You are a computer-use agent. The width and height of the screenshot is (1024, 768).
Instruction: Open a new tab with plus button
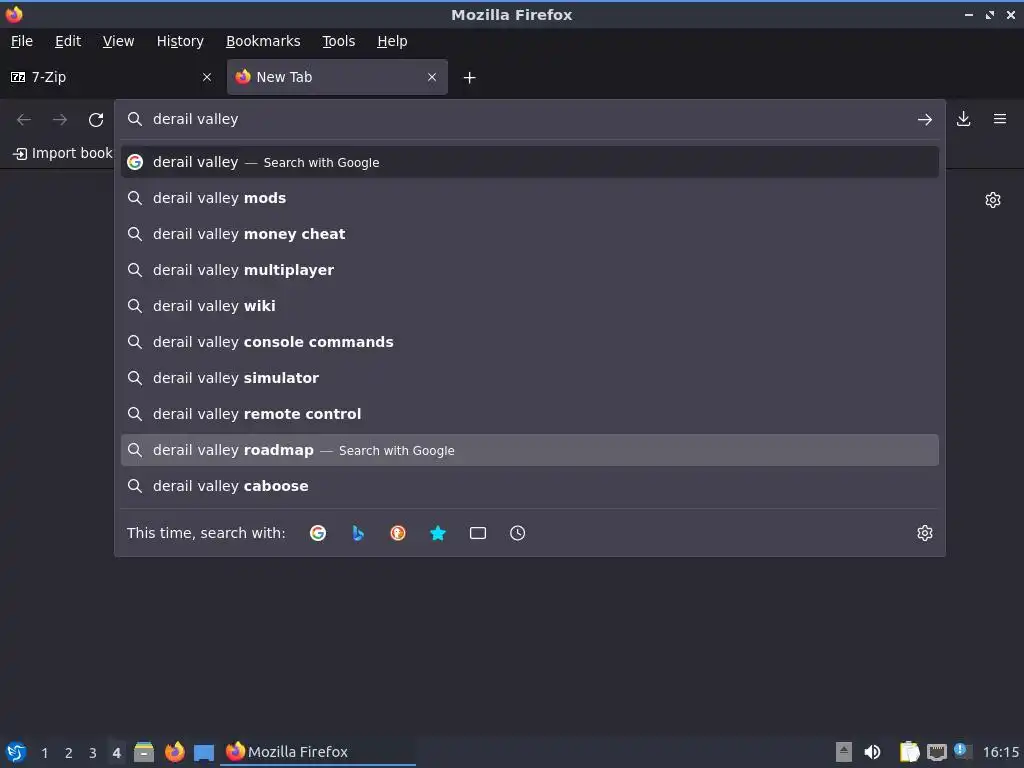pos(470,78)
